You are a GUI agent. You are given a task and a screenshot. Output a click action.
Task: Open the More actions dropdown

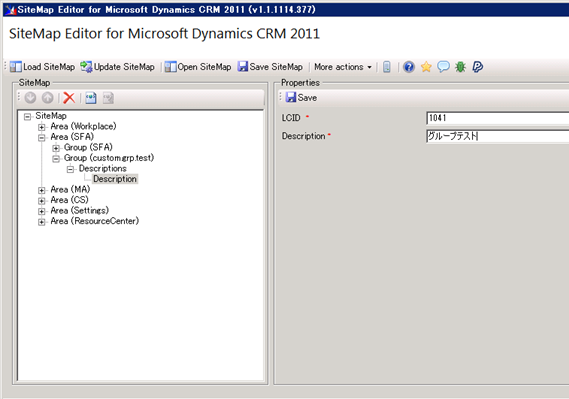tap(343, 67)
